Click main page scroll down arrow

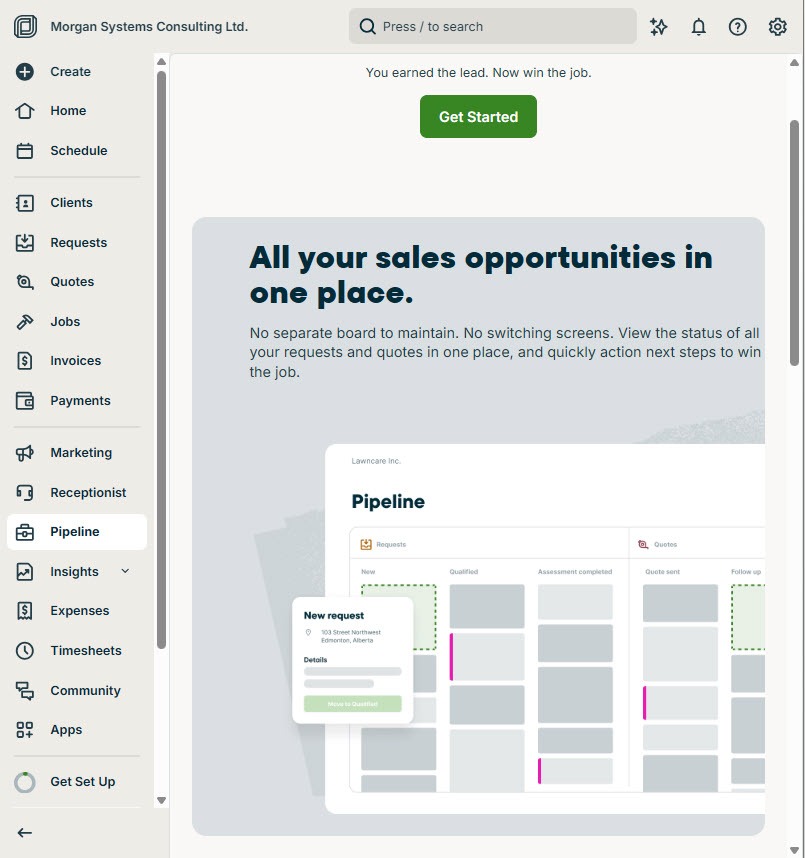tap(794, 850)
